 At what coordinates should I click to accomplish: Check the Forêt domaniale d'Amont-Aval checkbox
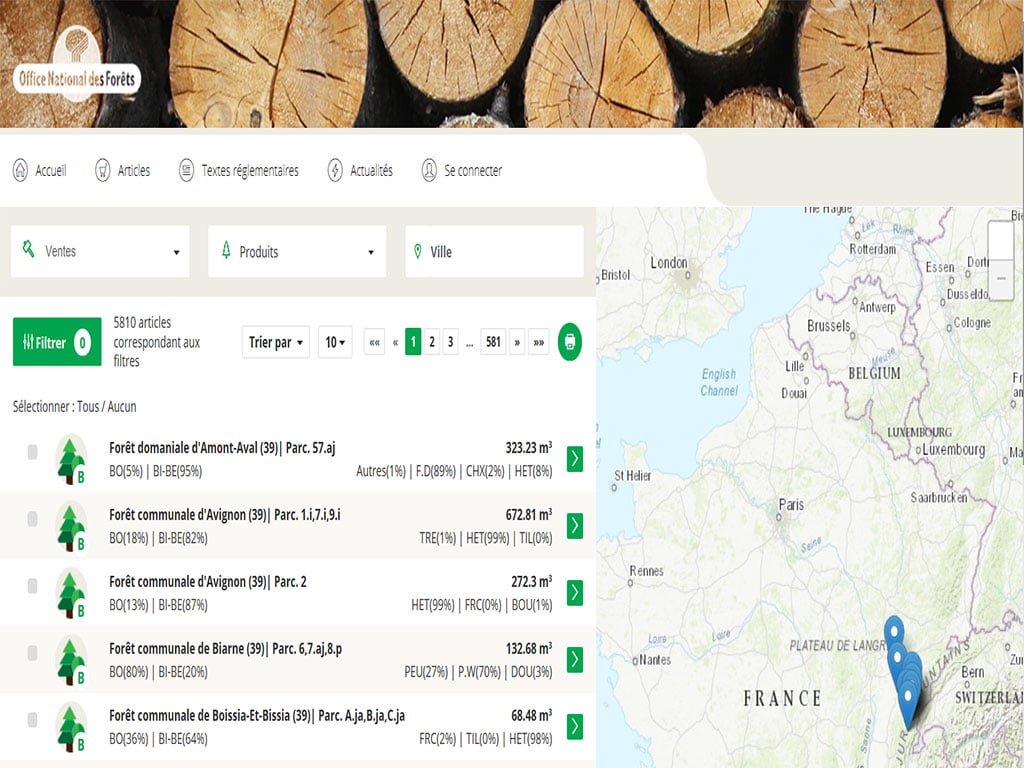32,452
